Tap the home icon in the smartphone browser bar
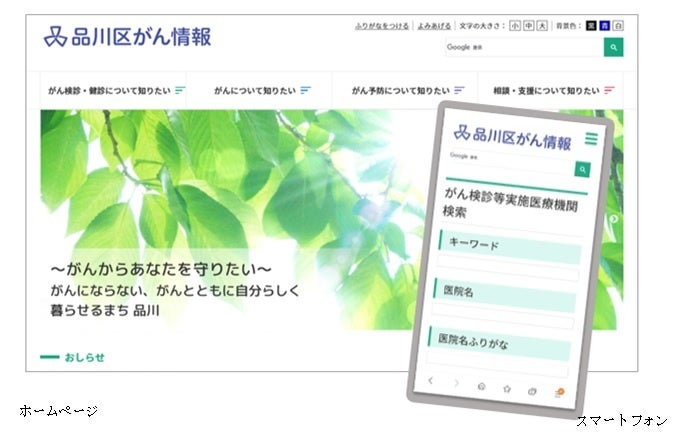This screenshot has width=697, height=439. [481, 386]
